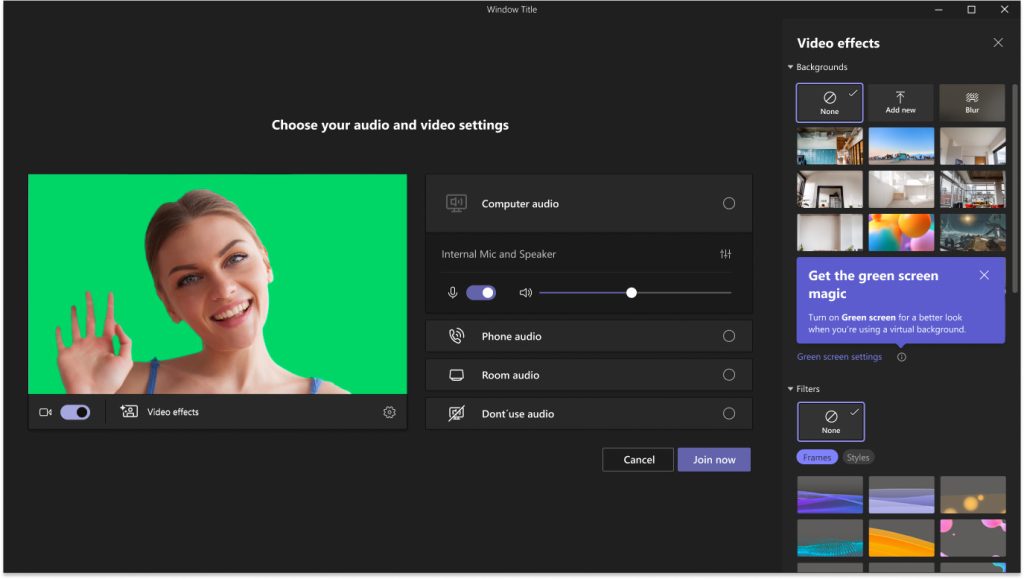Collapse the Backgrounds section
The width and height of the screenshot is (1024, 579).
click(x=791, y=67)
